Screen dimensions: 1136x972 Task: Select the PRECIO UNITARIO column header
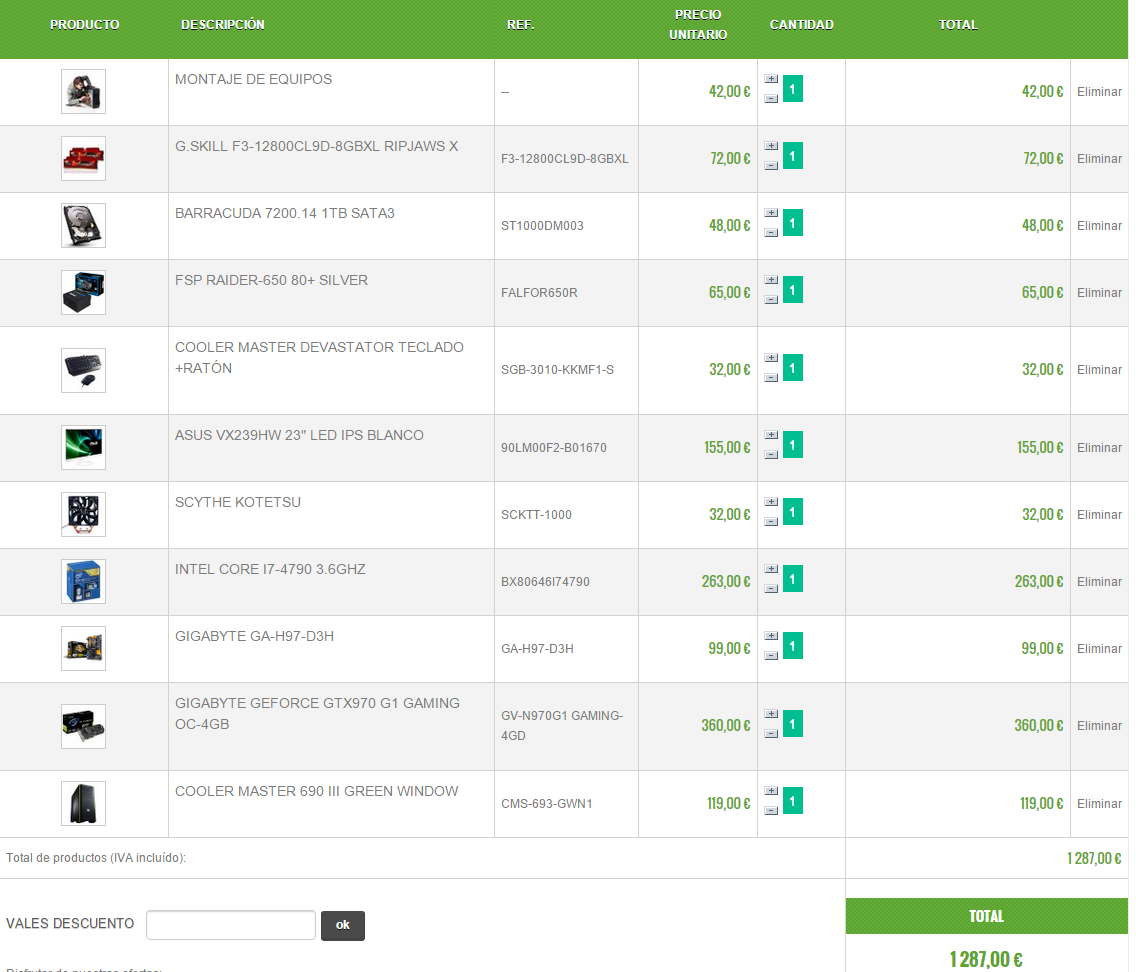[698, 25]
